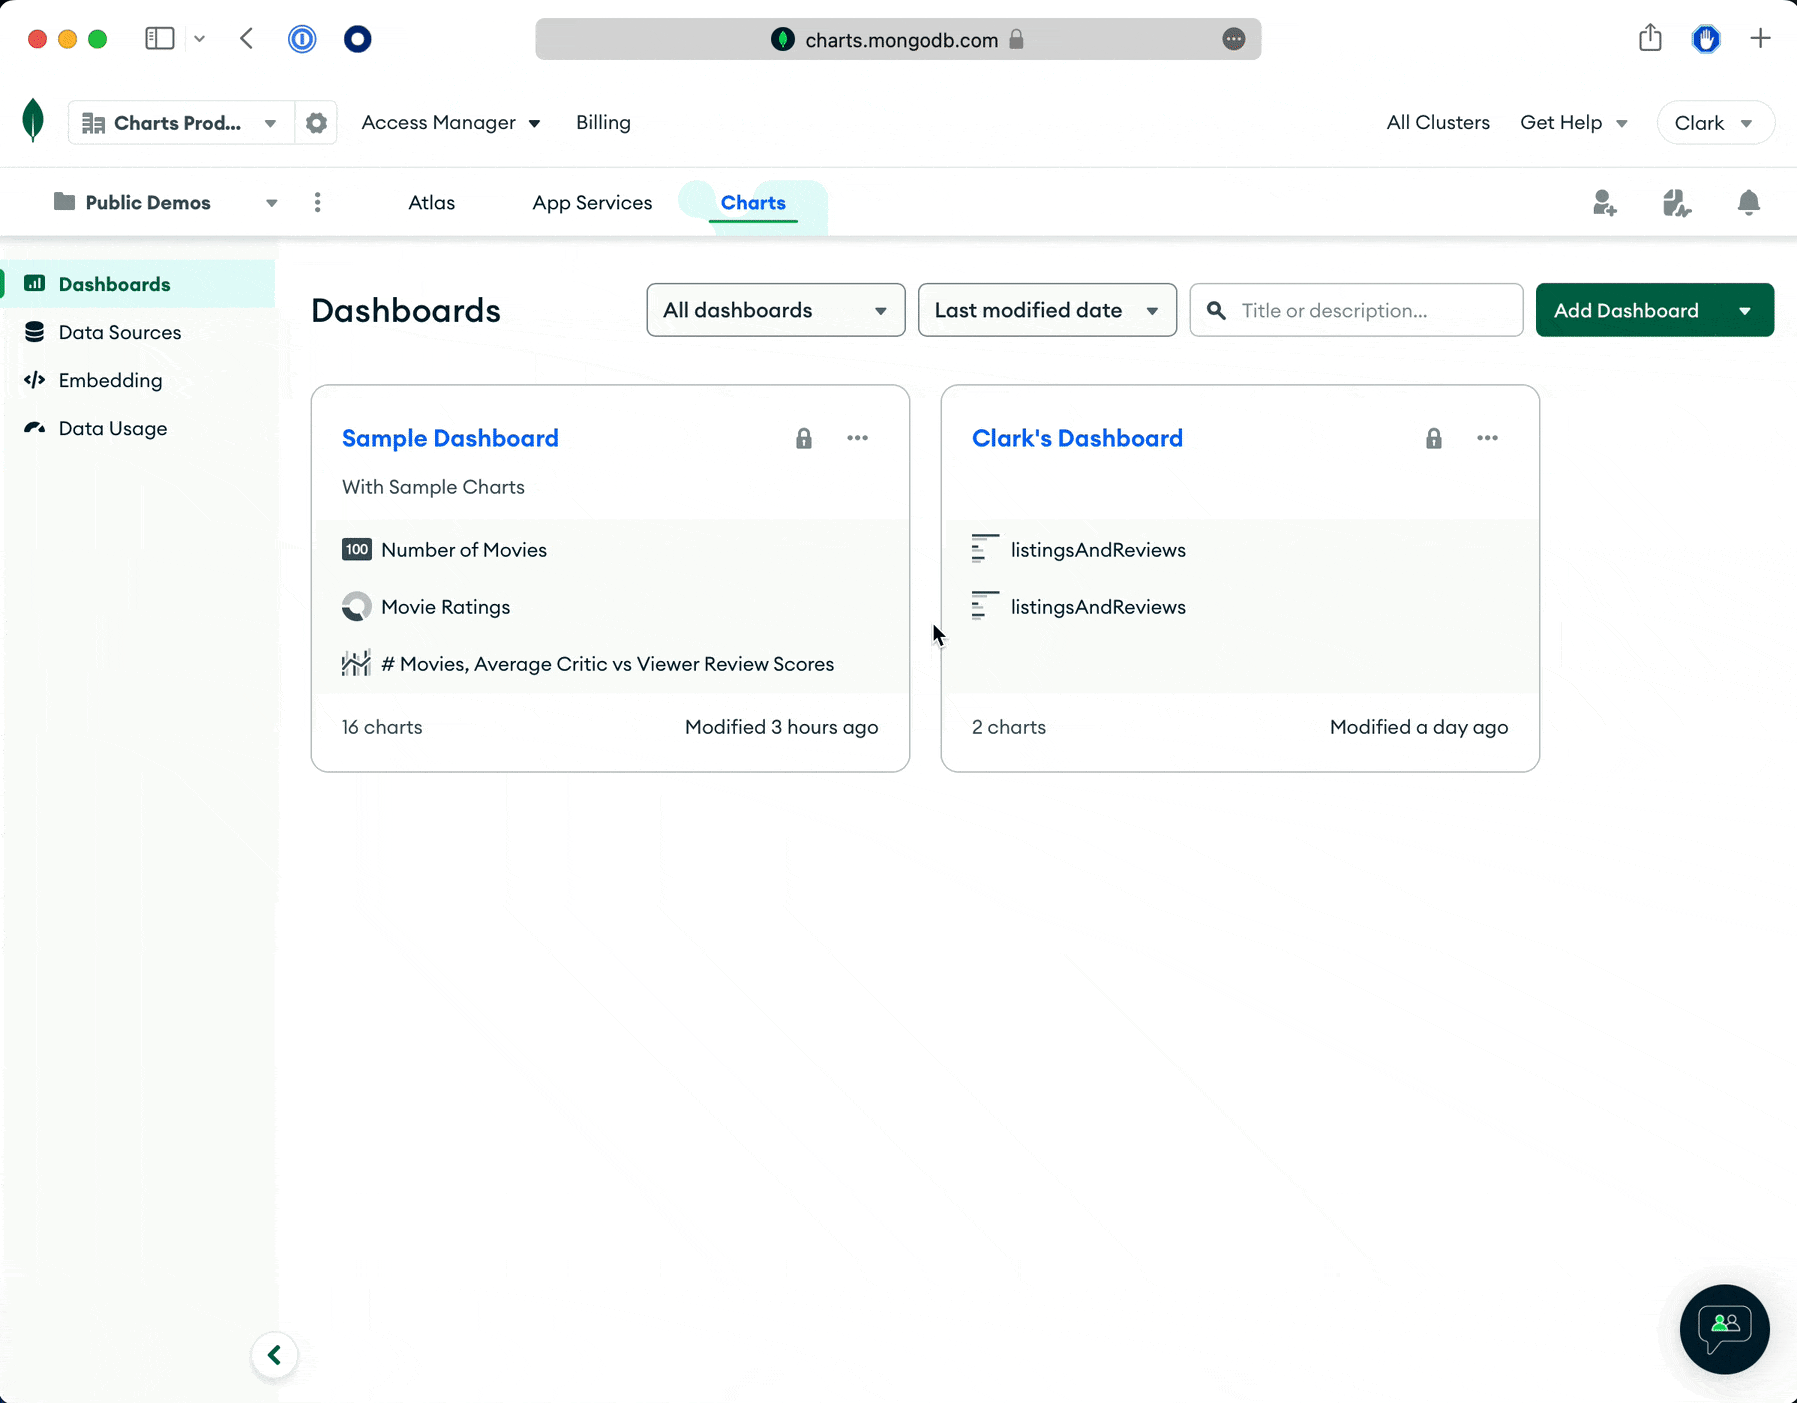Open the Safari sidebar options chevron
The image size is (1797, 1403).
200,39
